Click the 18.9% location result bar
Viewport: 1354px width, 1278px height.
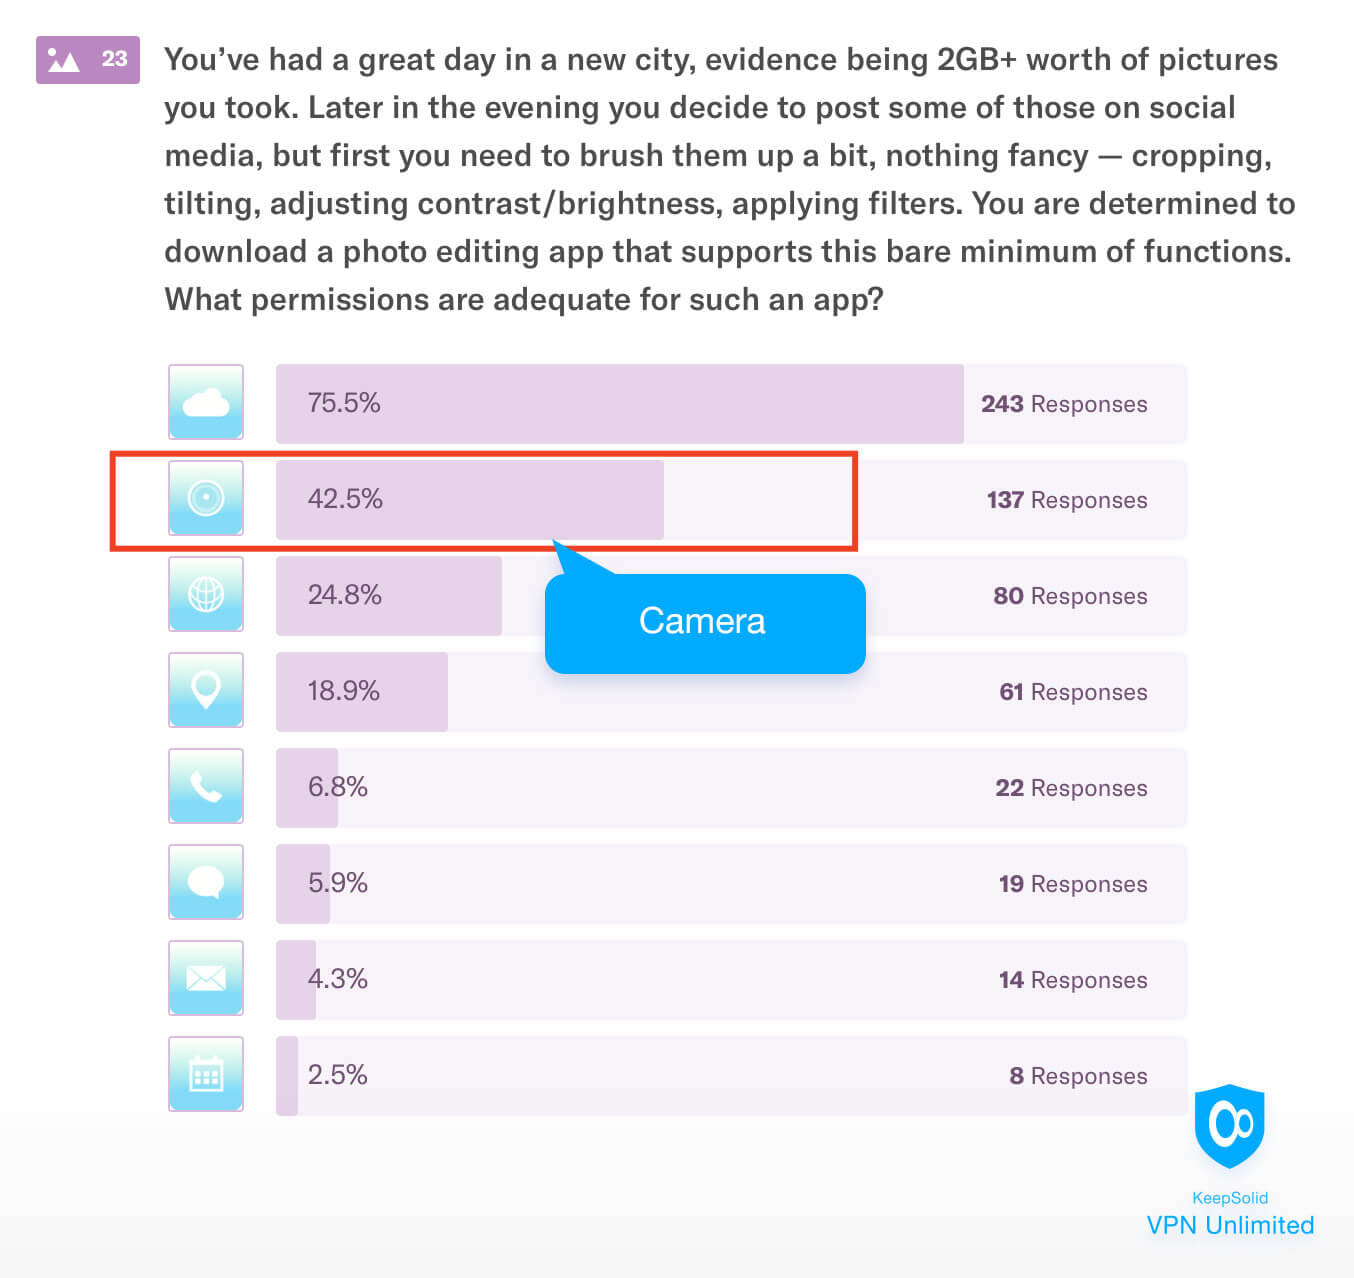[362, 691]
